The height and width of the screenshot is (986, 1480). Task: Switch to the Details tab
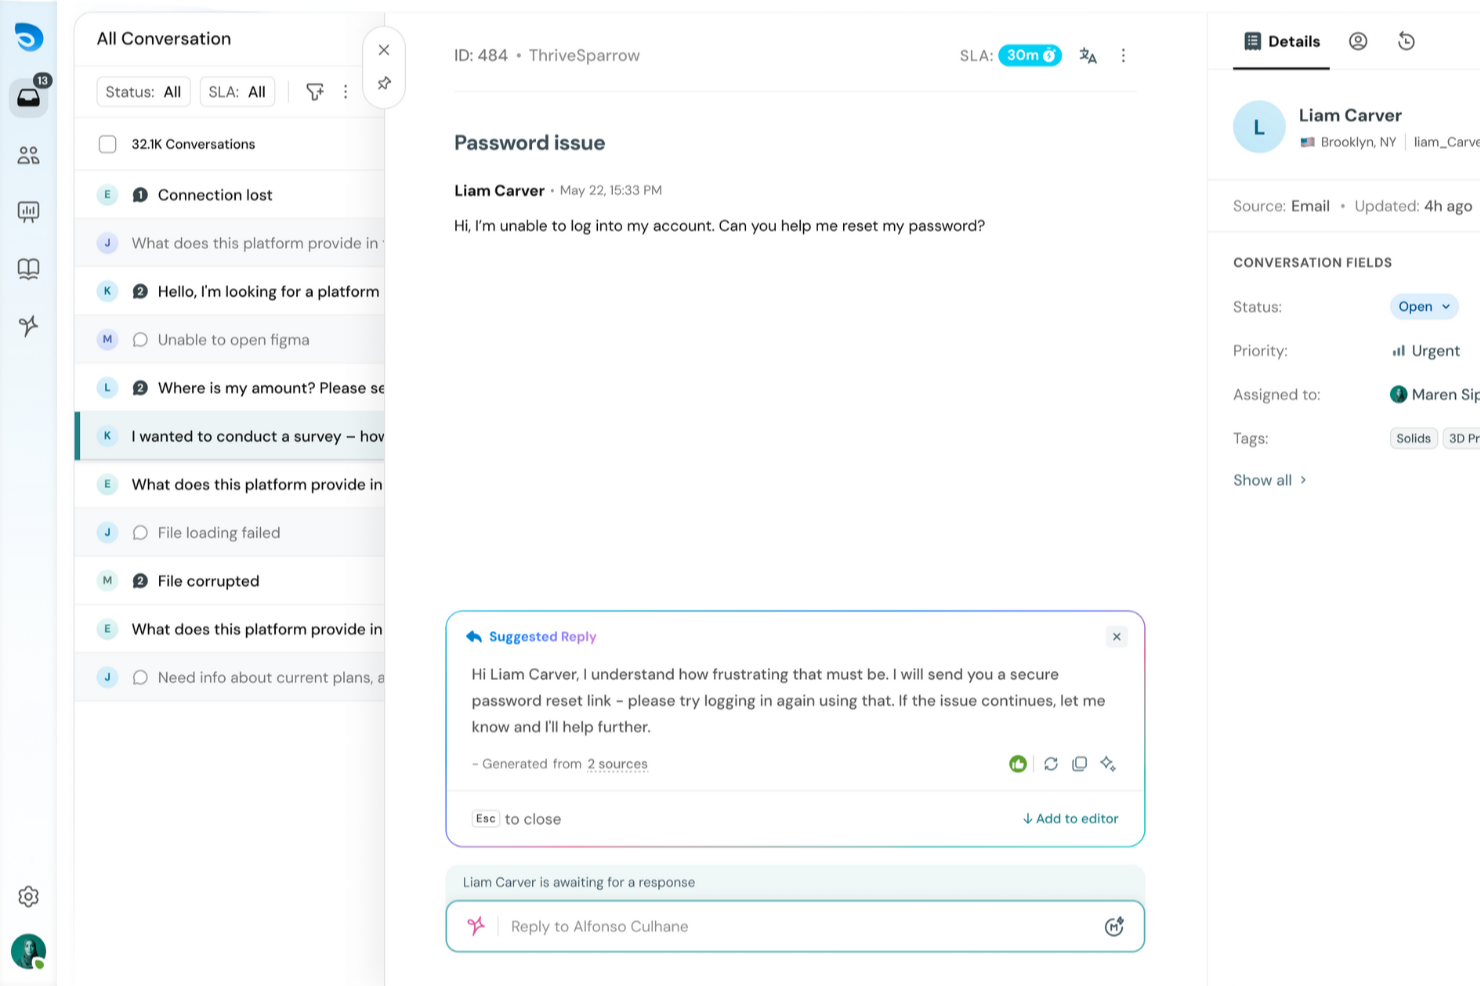click(x=1281, y=41)
